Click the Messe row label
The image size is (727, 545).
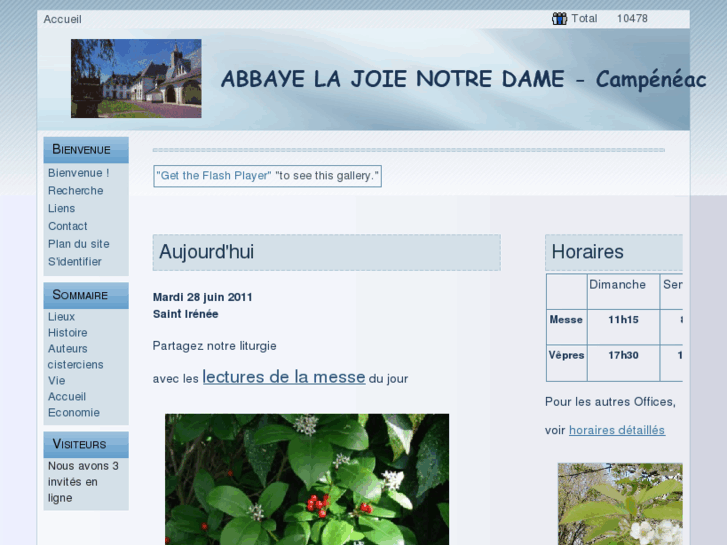(x=567, y=327)
